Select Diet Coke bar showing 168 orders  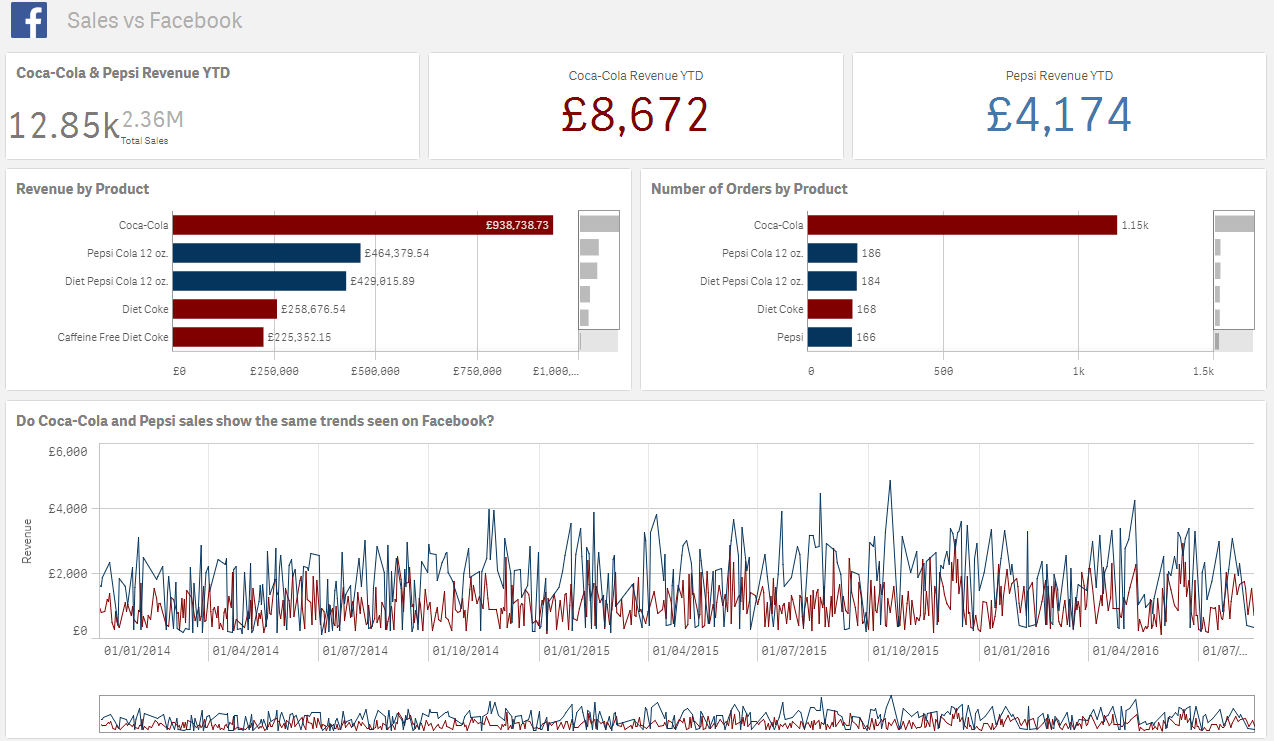pos(829,309)
